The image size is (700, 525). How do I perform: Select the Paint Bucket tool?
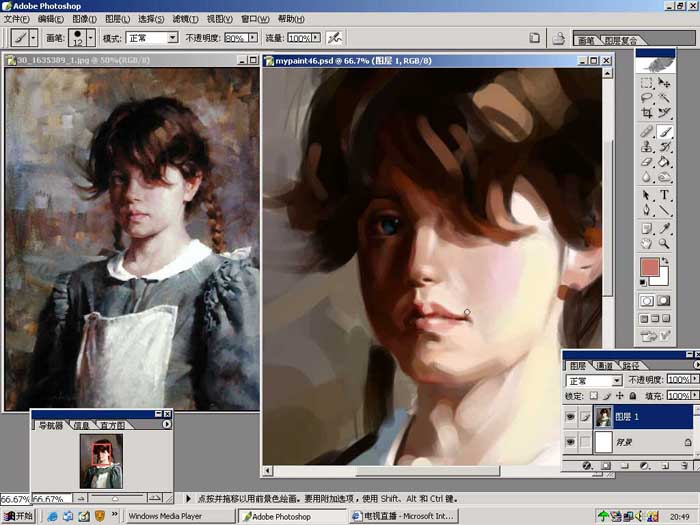(x=664, y=162)
